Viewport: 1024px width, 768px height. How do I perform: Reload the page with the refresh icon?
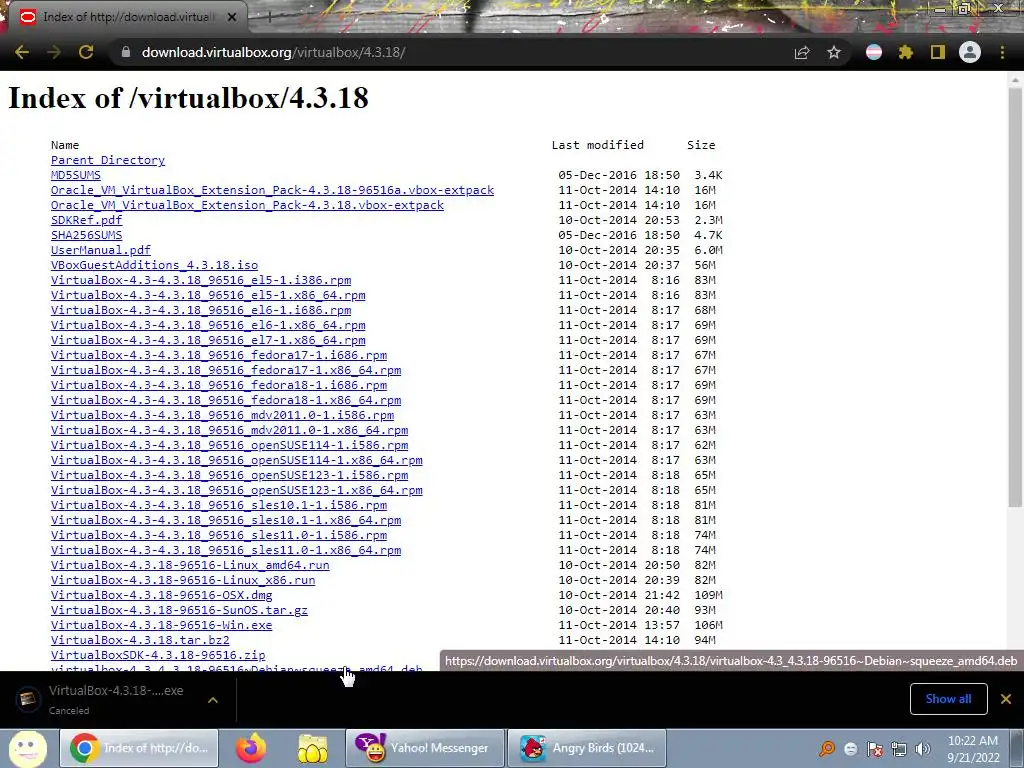coord(86,52)
